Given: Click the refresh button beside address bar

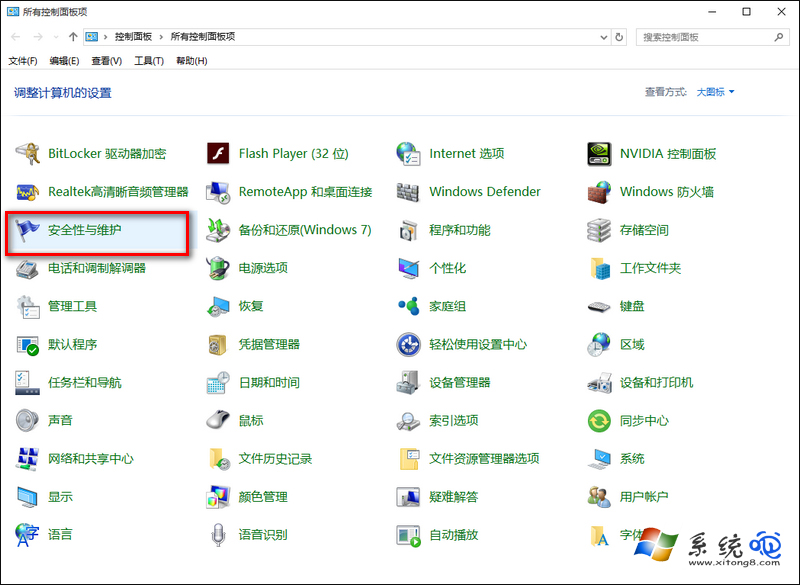Looking at the screenshot, I should [619, 37].
